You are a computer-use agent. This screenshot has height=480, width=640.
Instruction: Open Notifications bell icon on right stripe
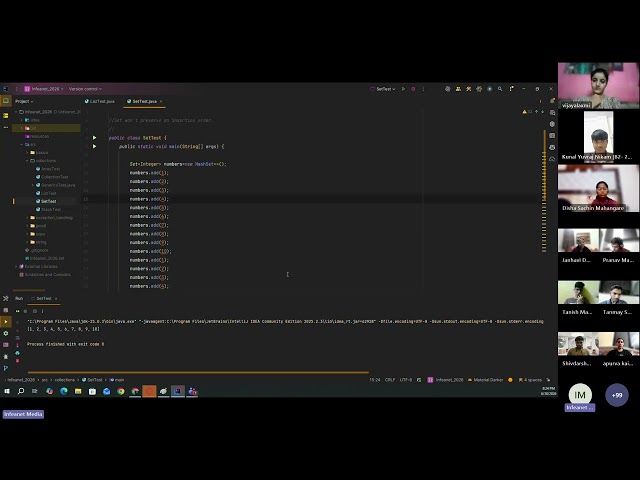point(552,101)
